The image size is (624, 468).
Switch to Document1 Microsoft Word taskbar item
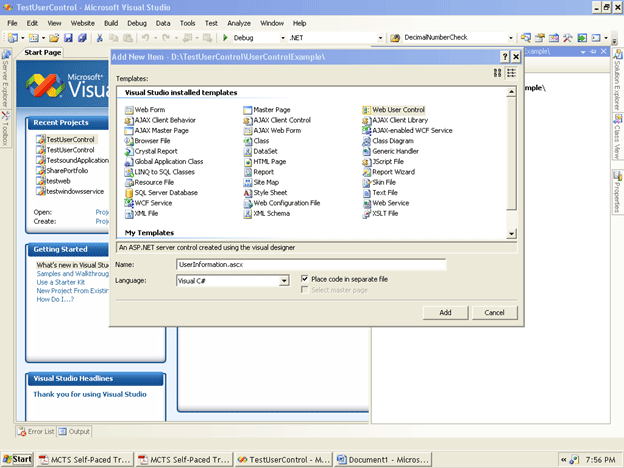tap(383, 460)
